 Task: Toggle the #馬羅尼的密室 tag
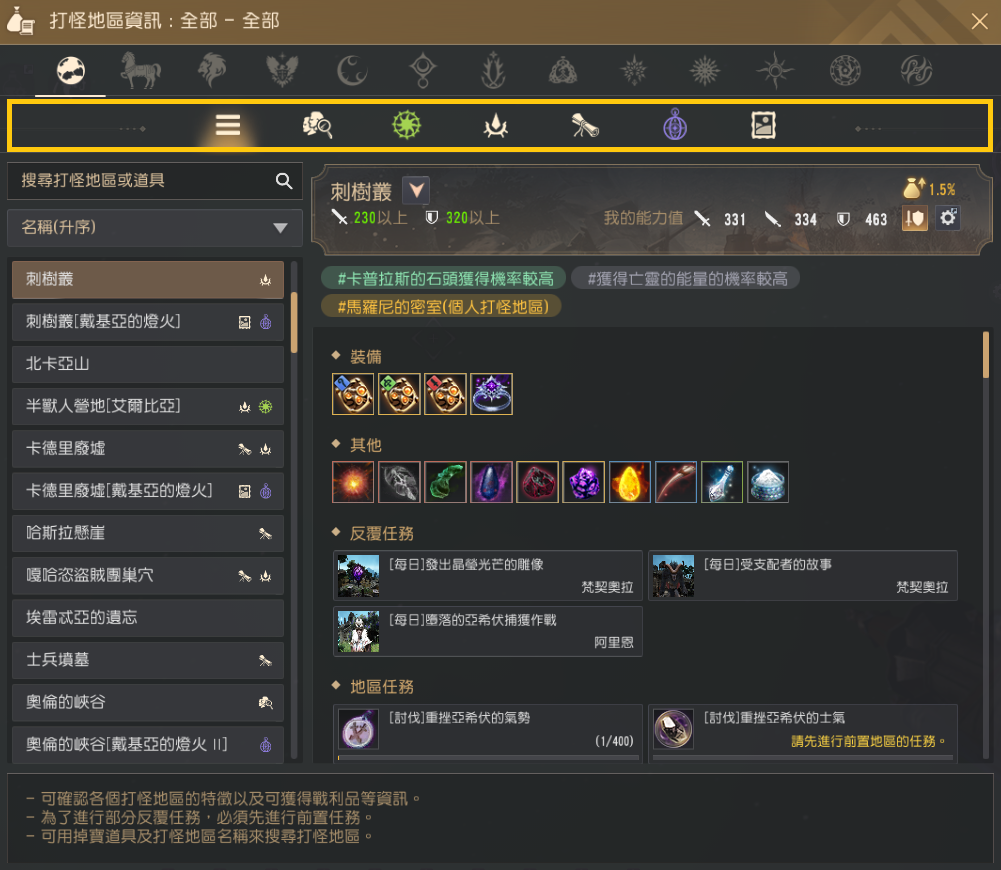441,306
